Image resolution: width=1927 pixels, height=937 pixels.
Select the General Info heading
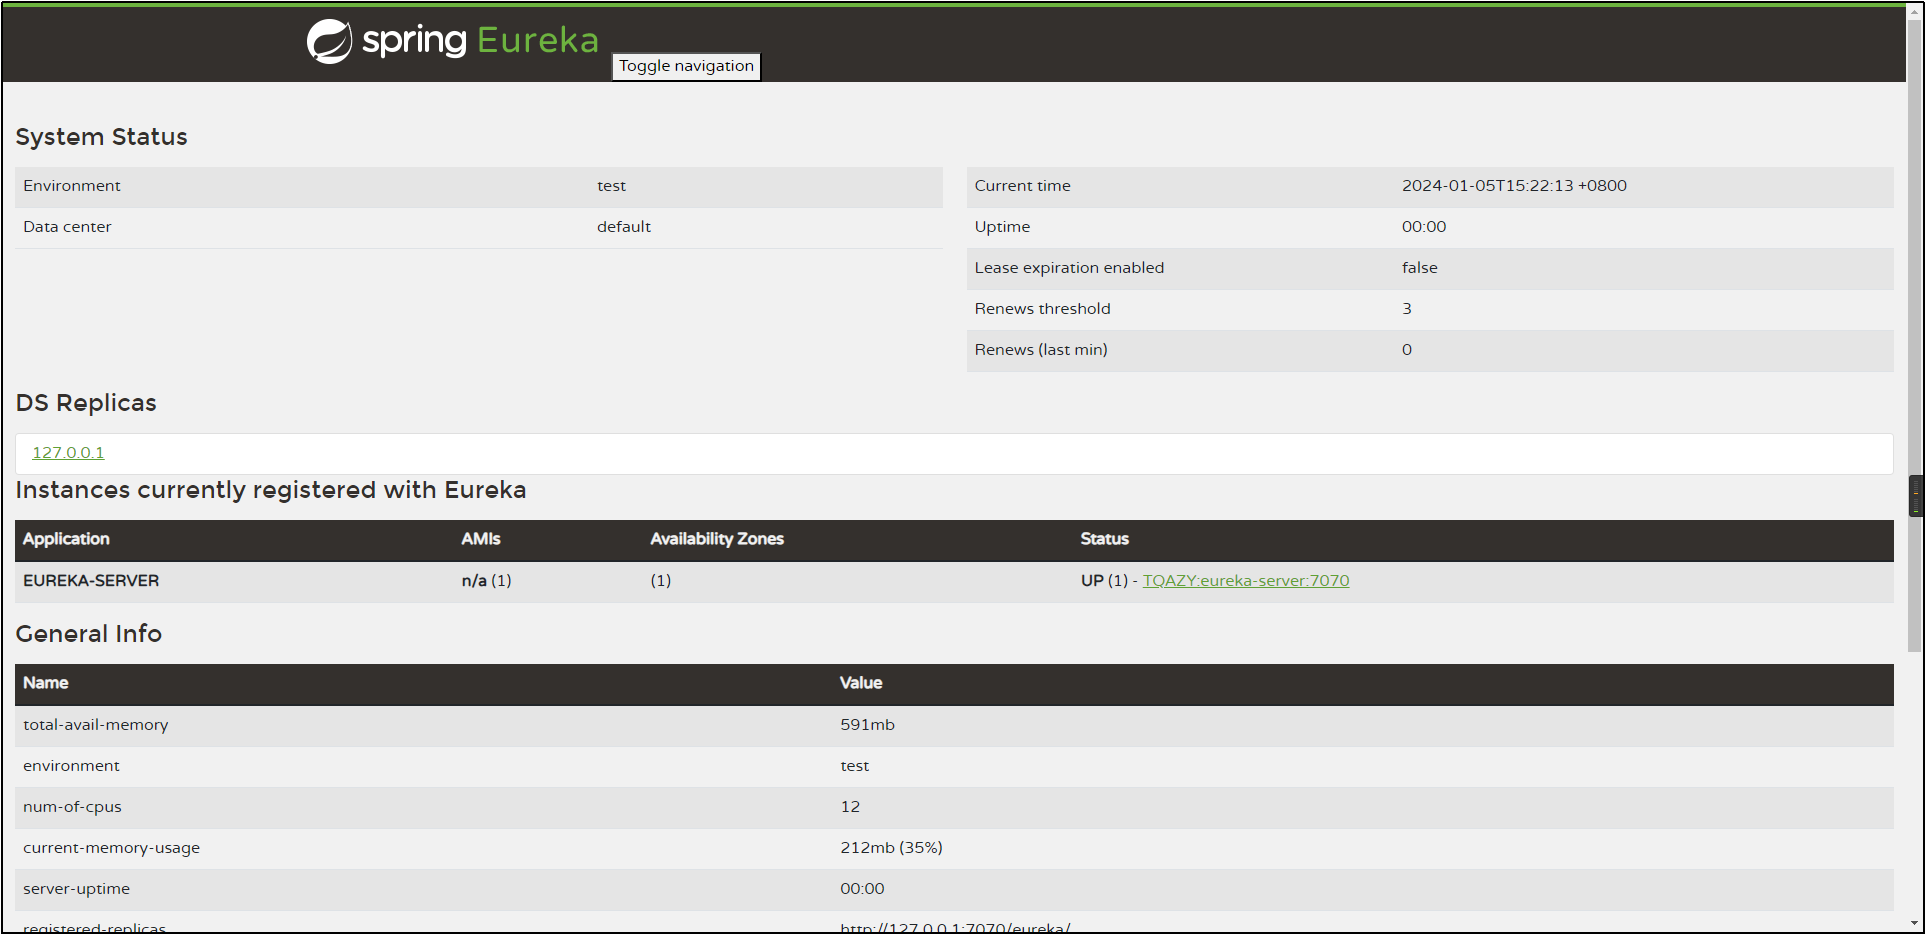pos(88,634)
